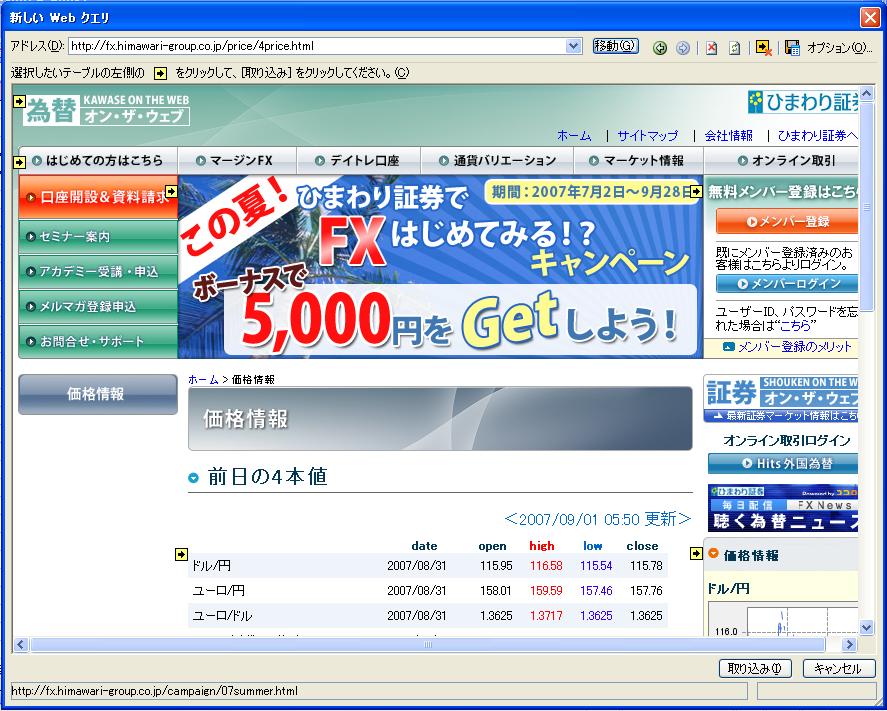This screenshot has height=711, width=887.
Task: Open the サイトマップ link
Action: pyautogui.click(x=647, y=136)
